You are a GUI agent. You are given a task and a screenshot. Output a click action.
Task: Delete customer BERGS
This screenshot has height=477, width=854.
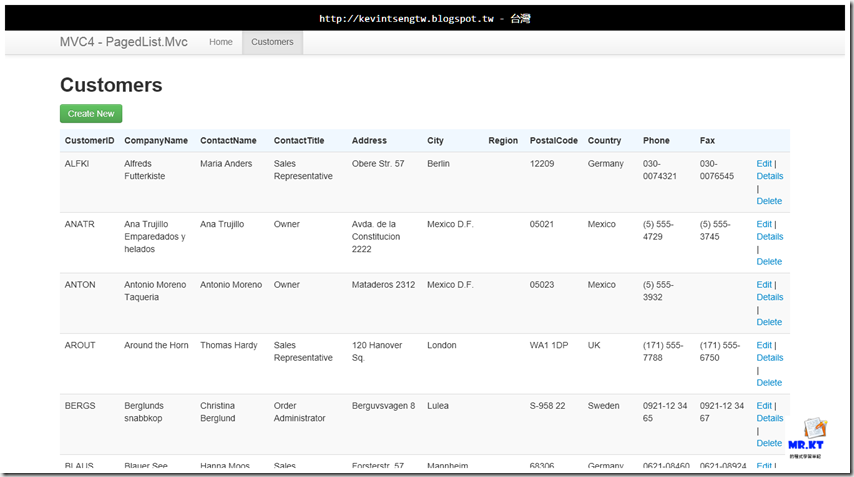769,443
